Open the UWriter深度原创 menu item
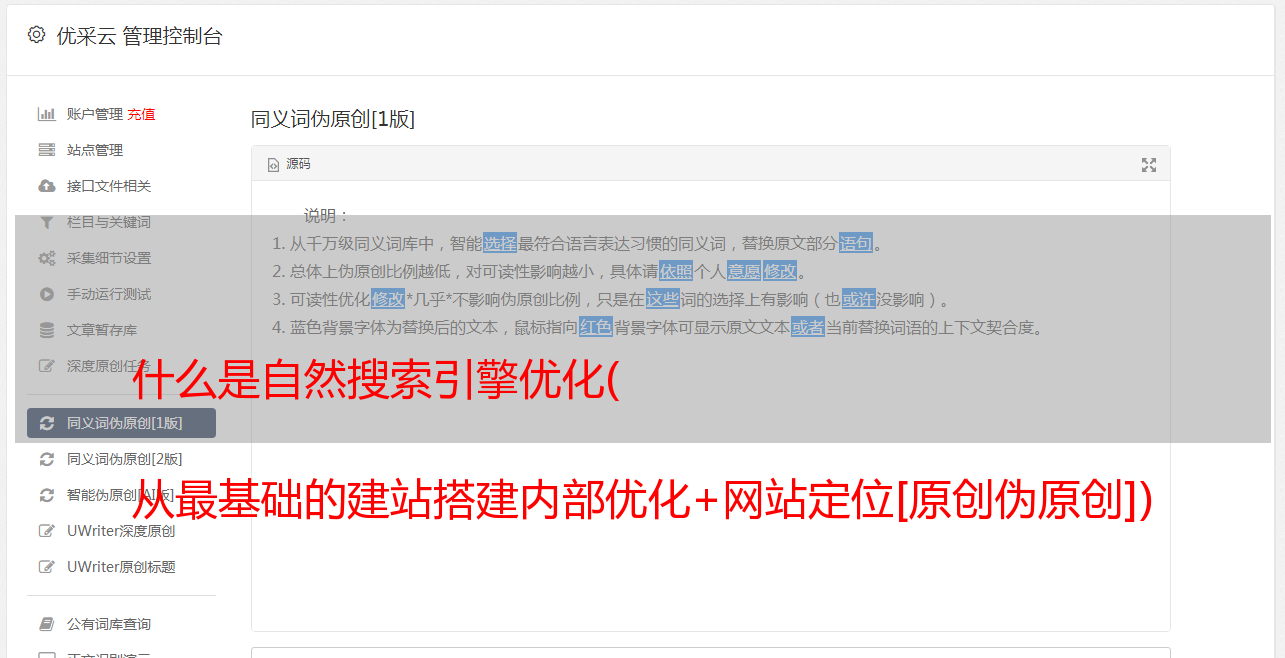The image size is (1285, 658). tap(121, 531)
